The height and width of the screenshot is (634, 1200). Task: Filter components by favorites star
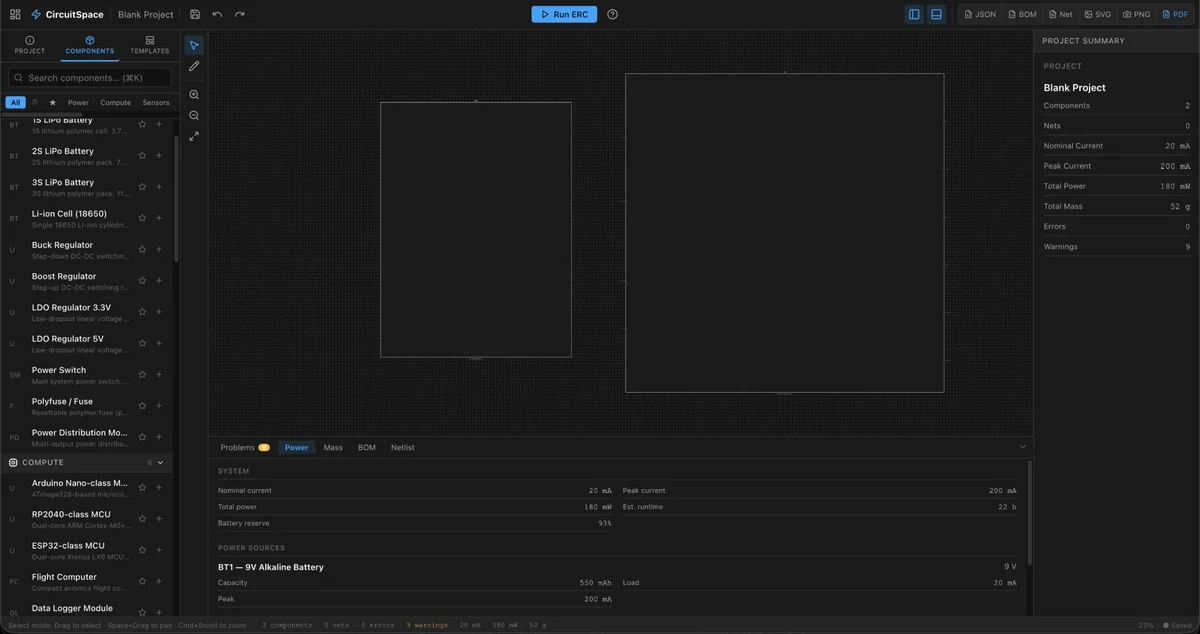(53, 102)
